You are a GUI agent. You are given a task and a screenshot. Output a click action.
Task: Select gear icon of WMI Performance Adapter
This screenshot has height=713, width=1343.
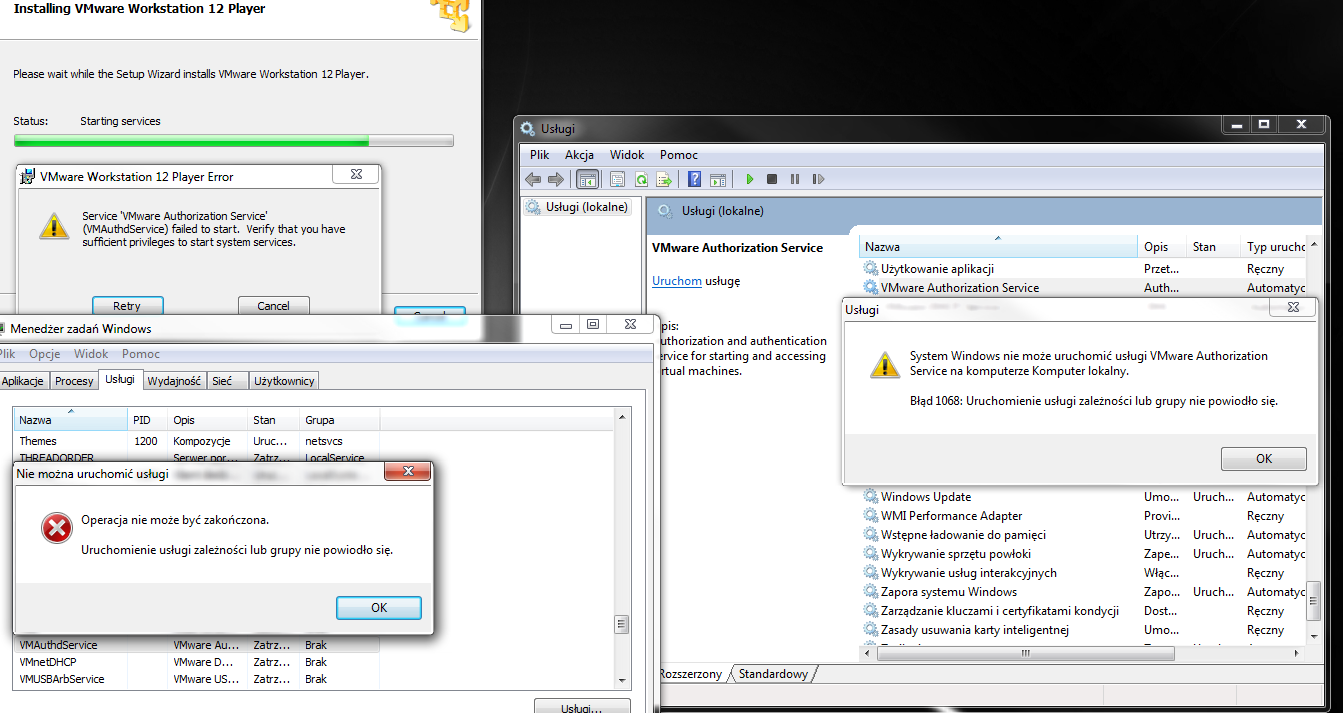tap(870, 516)
